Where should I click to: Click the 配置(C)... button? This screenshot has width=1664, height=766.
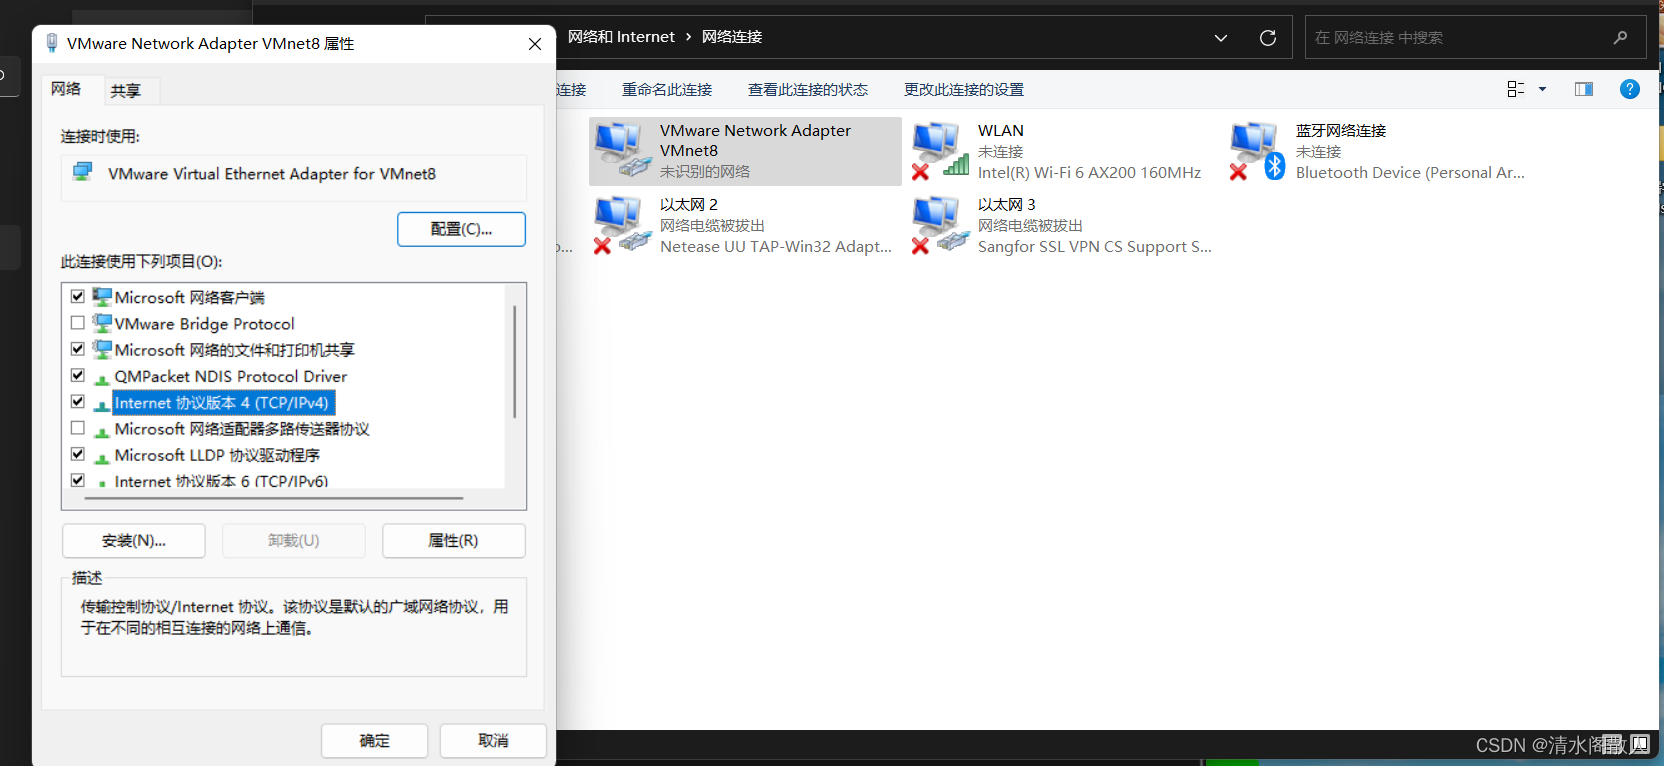pyautogui.click(x=461, y=229)
